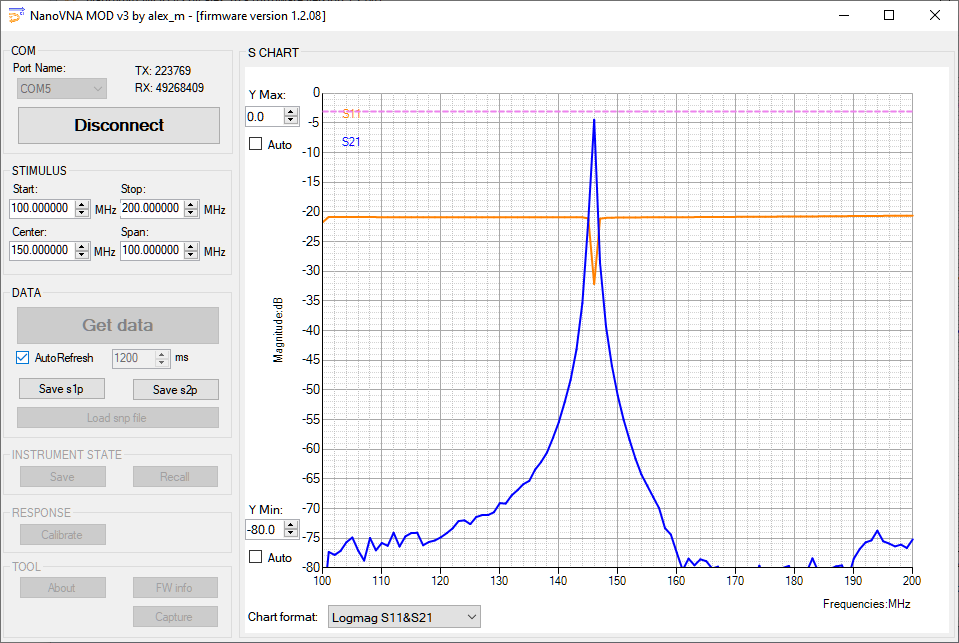Increase Start frequency with up arrow
The width and height of the screenshot is (959, 643).
[83, 205]
